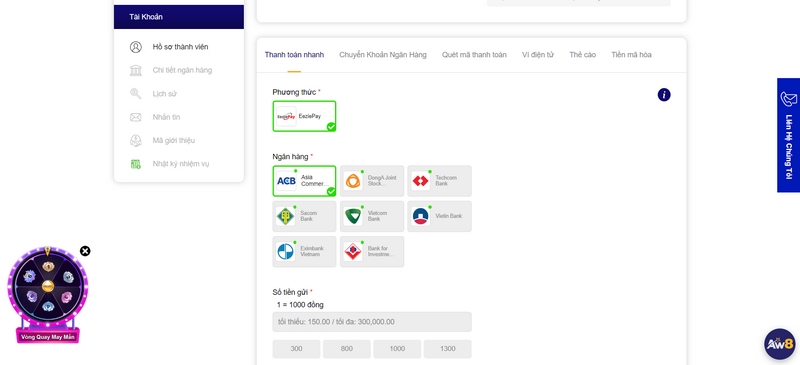
Task: Choose Techcom Bank option
Action: click(439, 181)
